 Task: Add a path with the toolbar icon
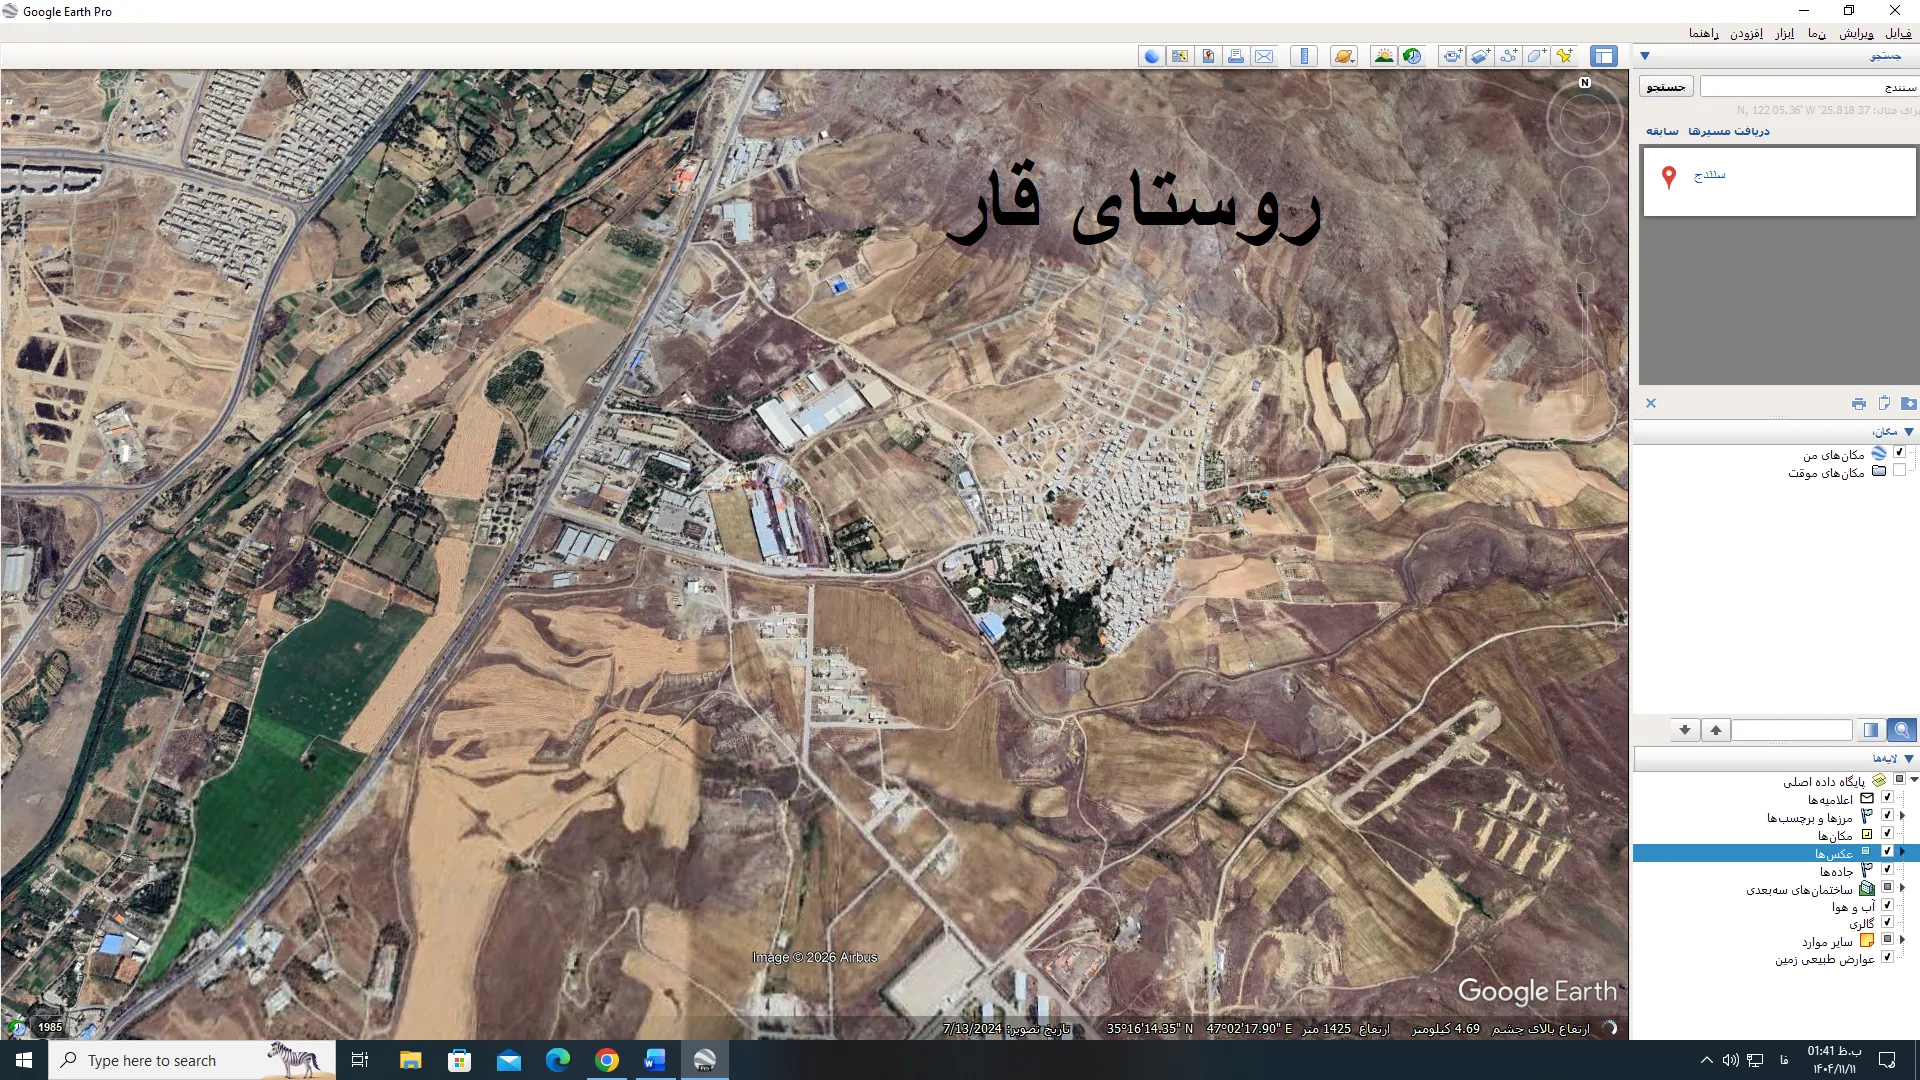[1508, 56]
